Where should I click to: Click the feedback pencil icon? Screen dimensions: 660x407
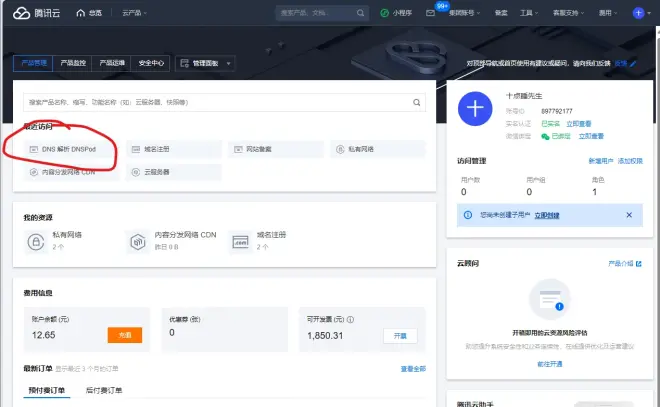(633, 64)
